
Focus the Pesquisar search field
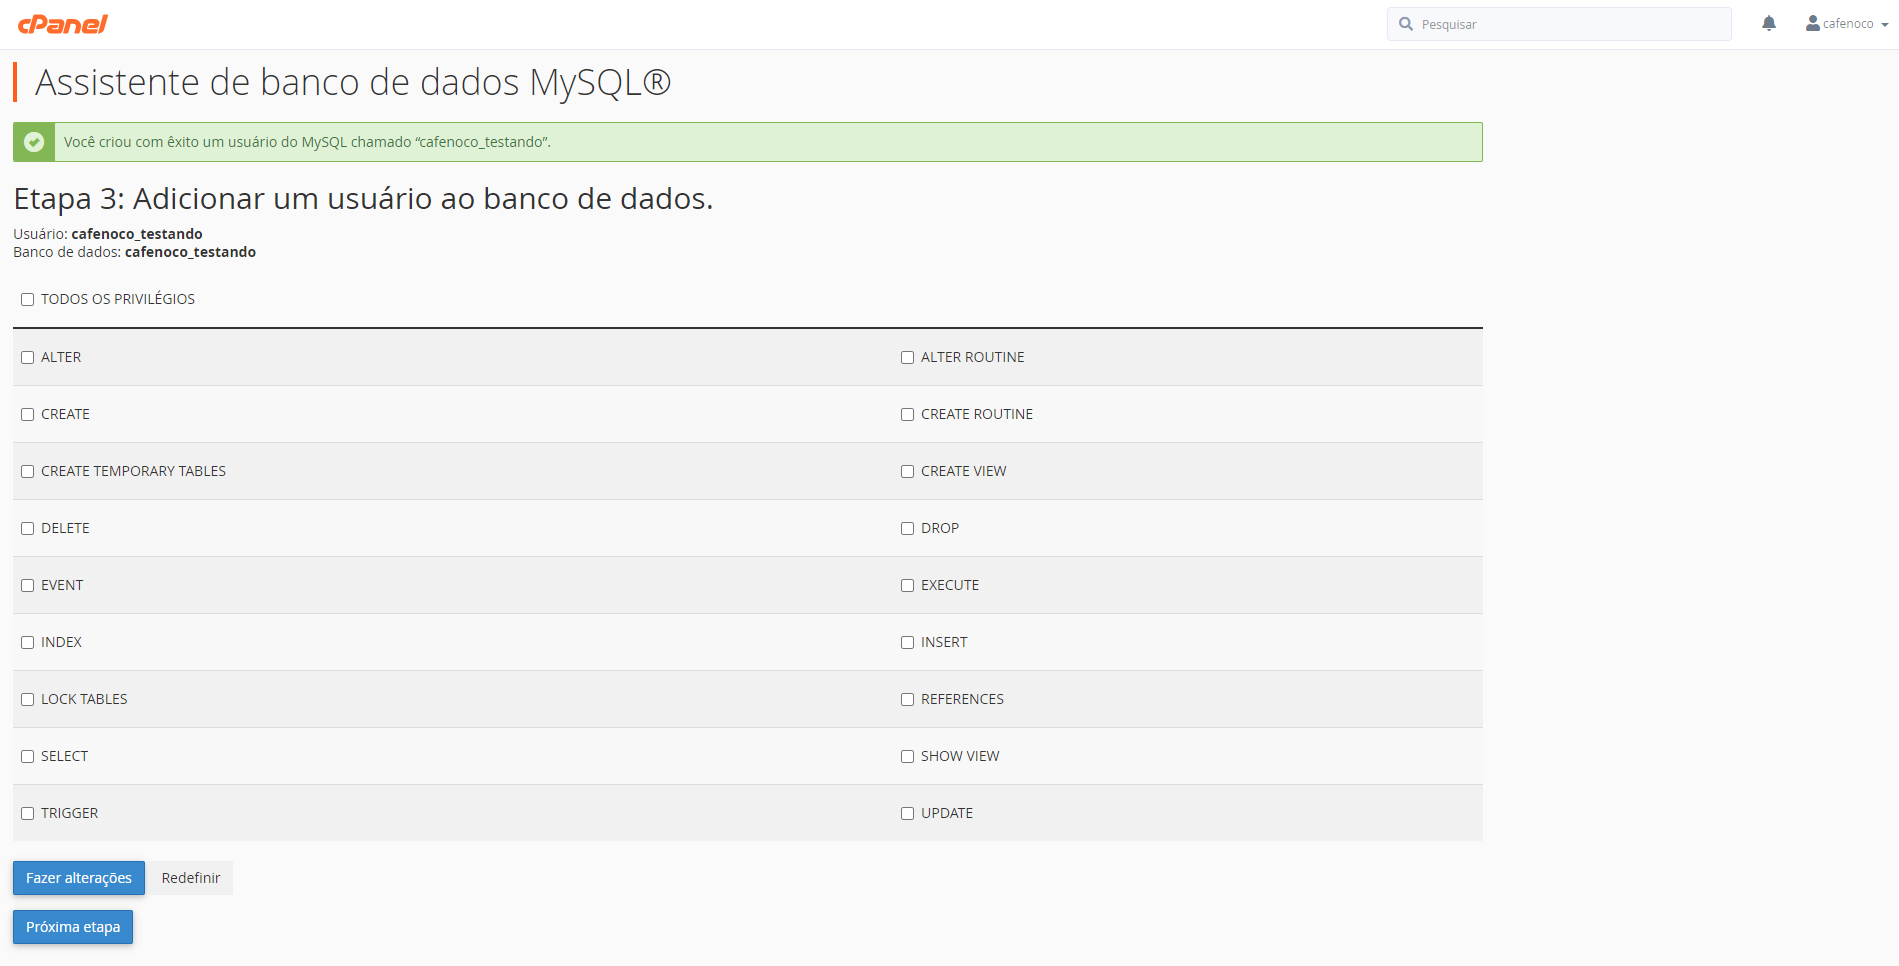(x=1559, y=24)
